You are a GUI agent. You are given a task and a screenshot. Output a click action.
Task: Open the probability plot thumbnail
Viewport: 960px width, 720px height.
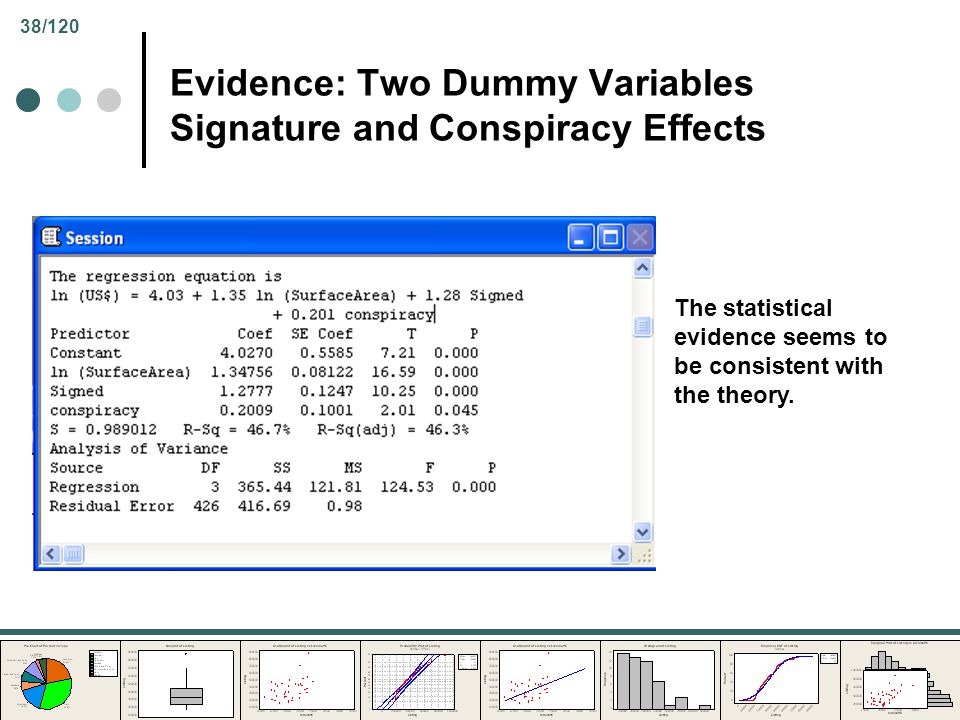tap(420, 680)
